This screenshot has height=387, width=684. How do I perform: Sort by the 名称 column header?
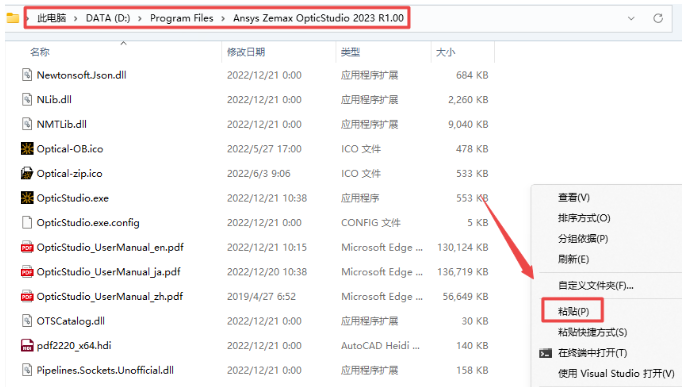40,52
